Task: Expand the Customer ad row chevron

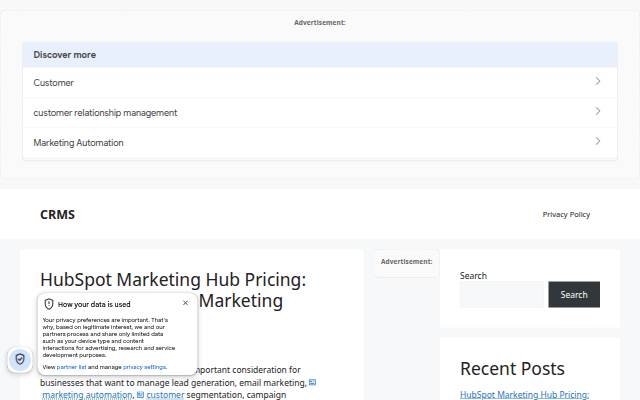Action: point(598,81)
